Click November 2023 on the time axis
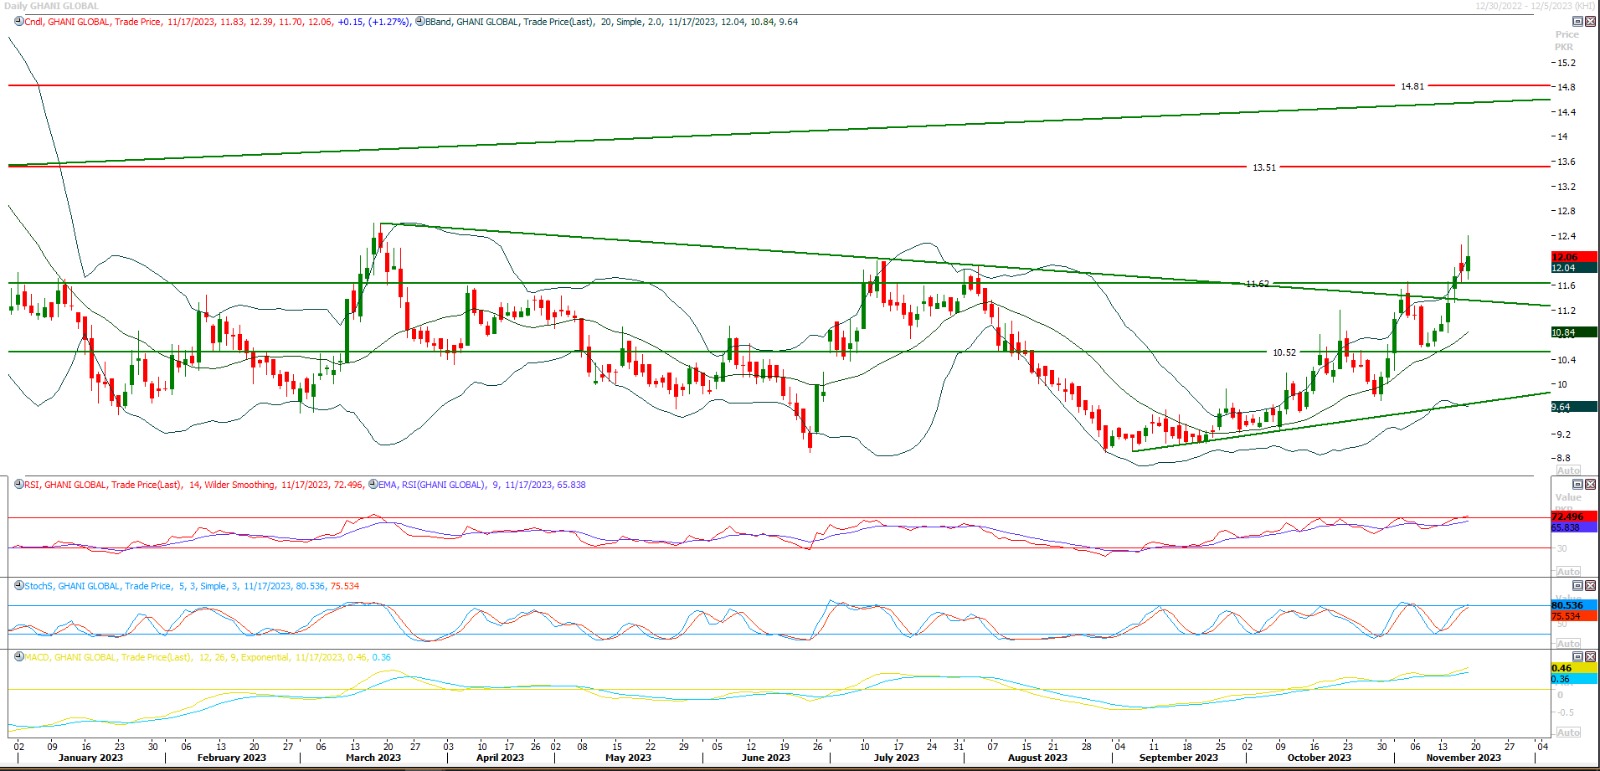 coord(1463,758)
